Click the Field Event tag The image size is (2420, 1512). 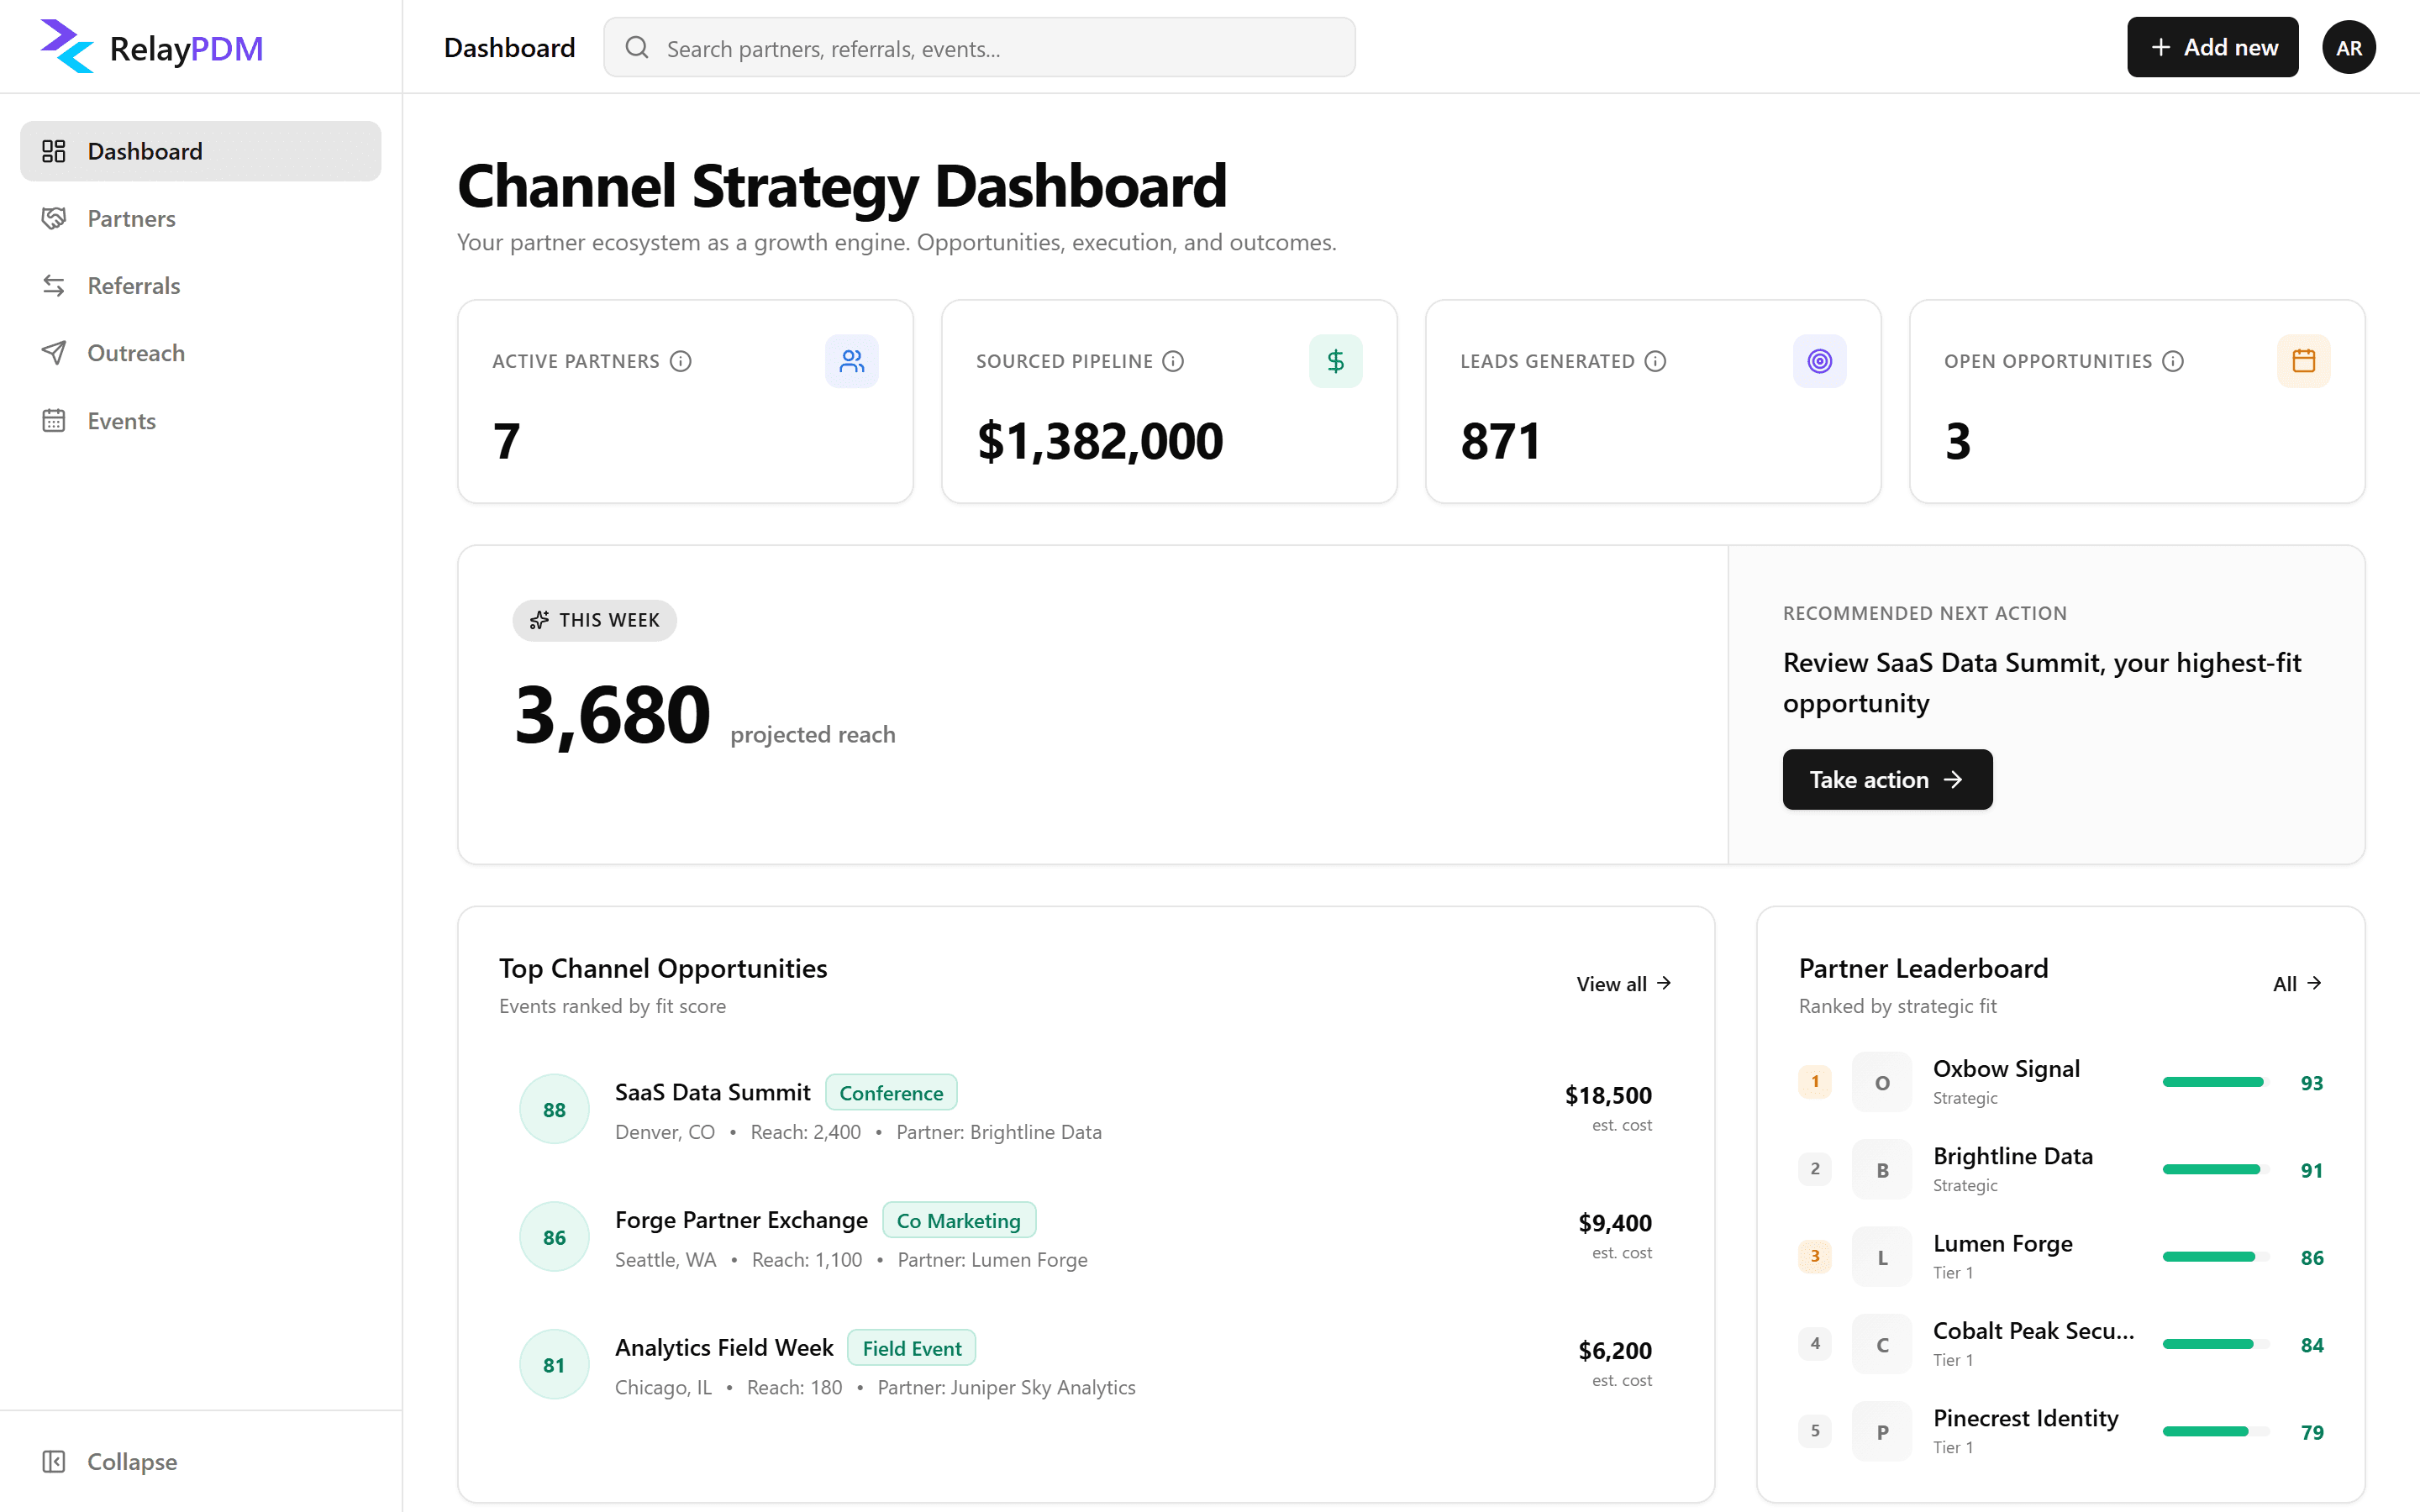pyautogui.click(x=912, y=1348)
